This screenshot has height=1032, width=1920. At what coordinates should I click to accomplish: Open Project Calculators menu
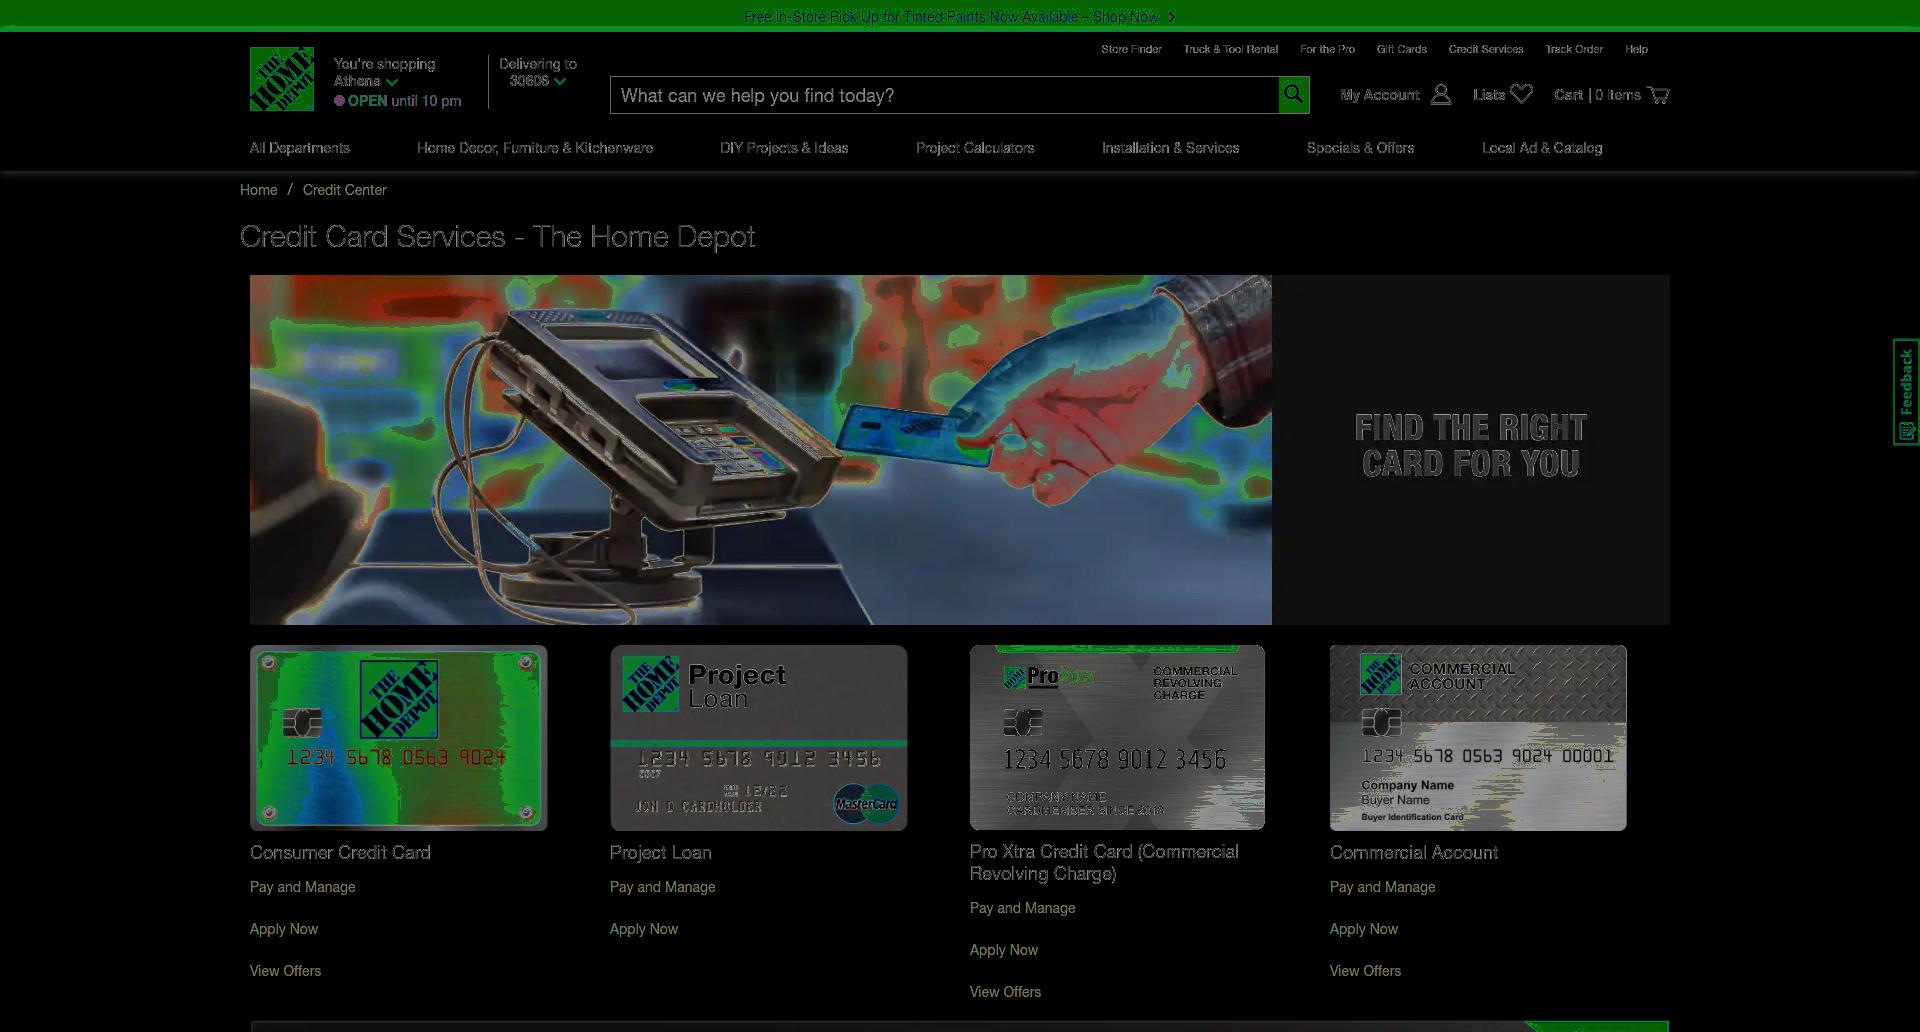click(x=975, y=148)
